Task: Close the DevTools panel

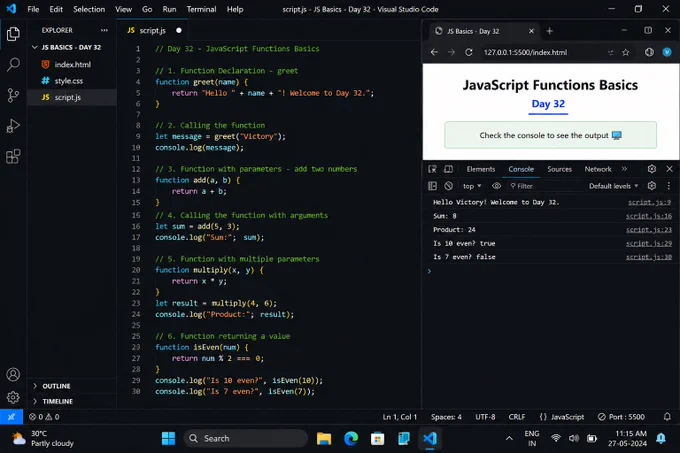Action: [x=669, y=169]
